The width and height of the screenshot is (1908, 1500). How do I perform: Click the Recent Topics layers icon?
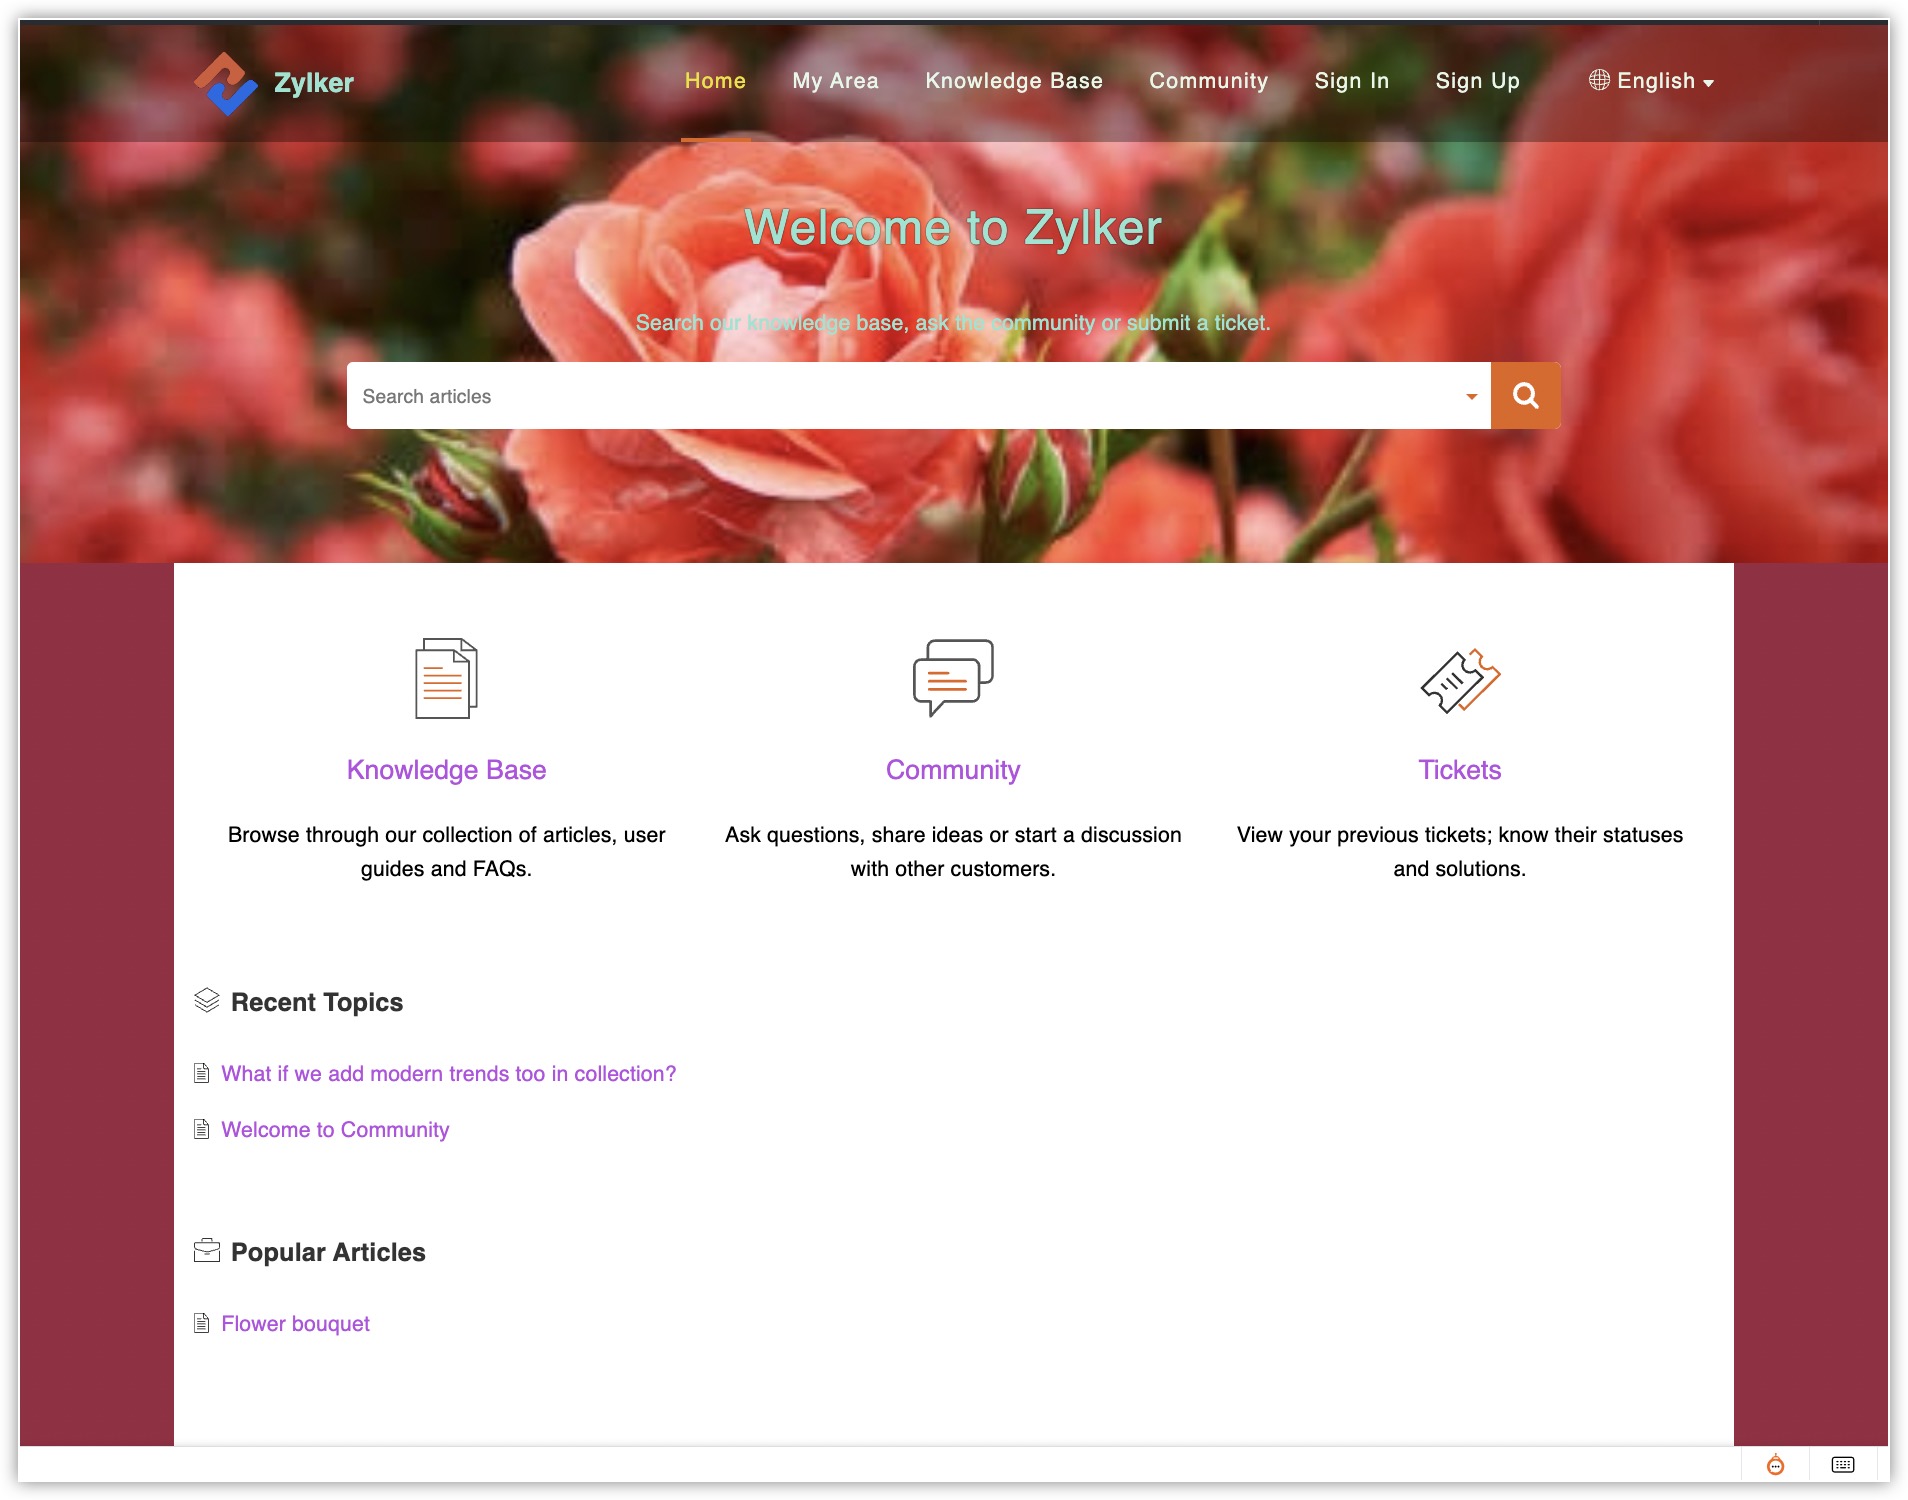[207, 1000]
